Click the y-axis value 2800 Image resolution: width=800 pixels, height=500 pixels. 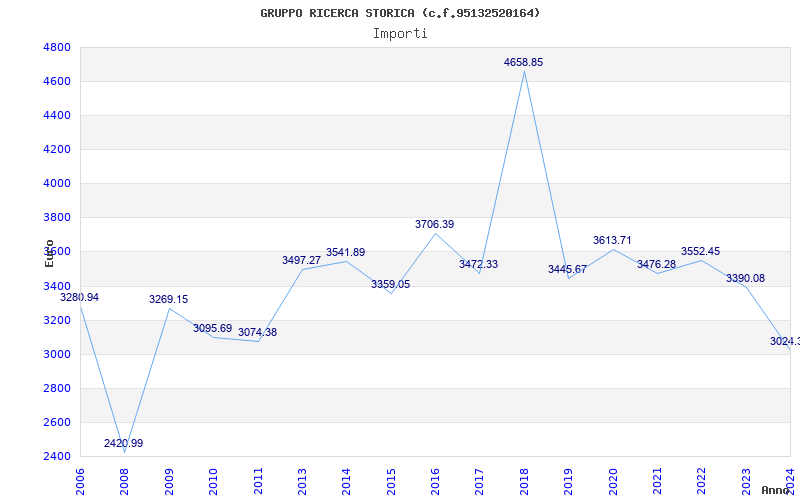[x=55, y=388]
